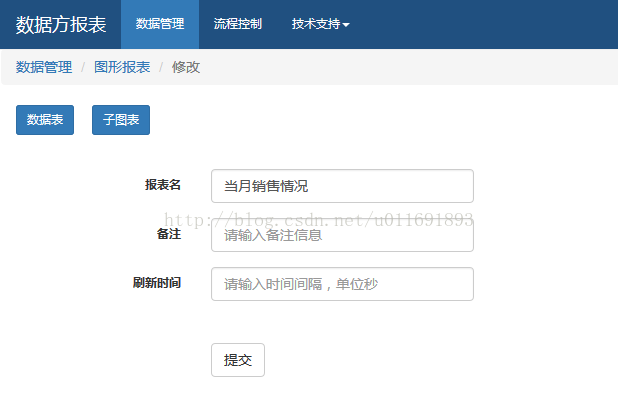The image size is (618, 418).
Task: Click the blue 子图表 button
Action: click(121, 120)
